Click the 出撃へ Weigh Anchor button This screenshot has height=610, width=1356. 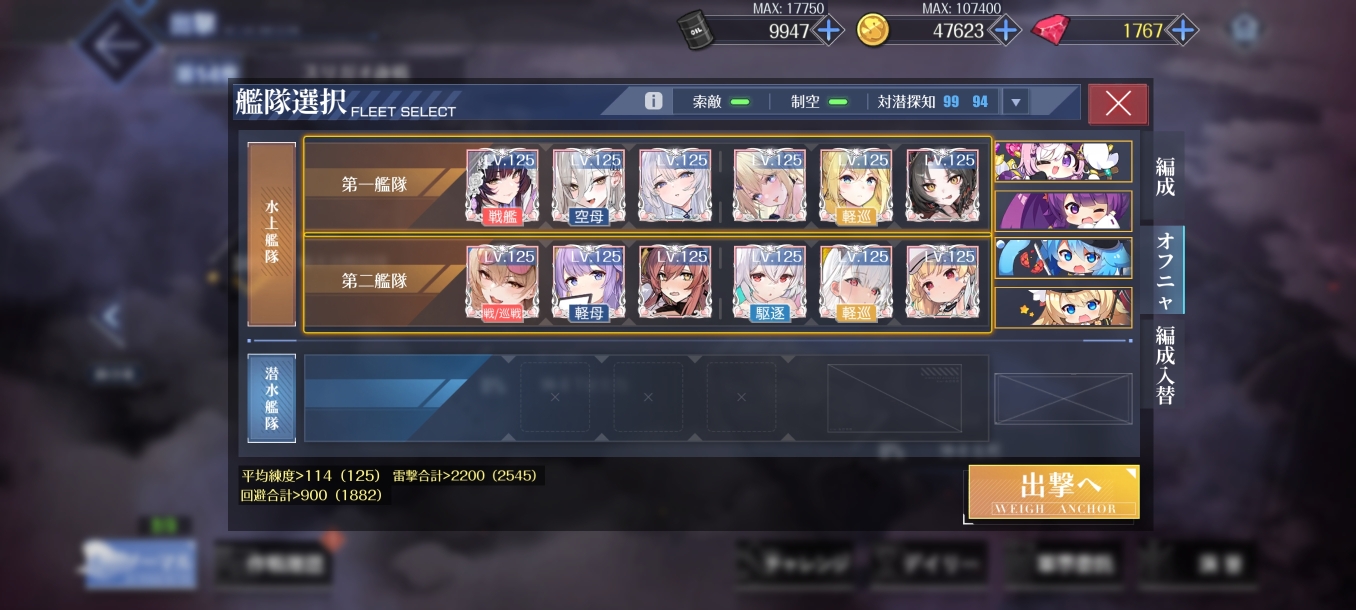click(1054, 491)
